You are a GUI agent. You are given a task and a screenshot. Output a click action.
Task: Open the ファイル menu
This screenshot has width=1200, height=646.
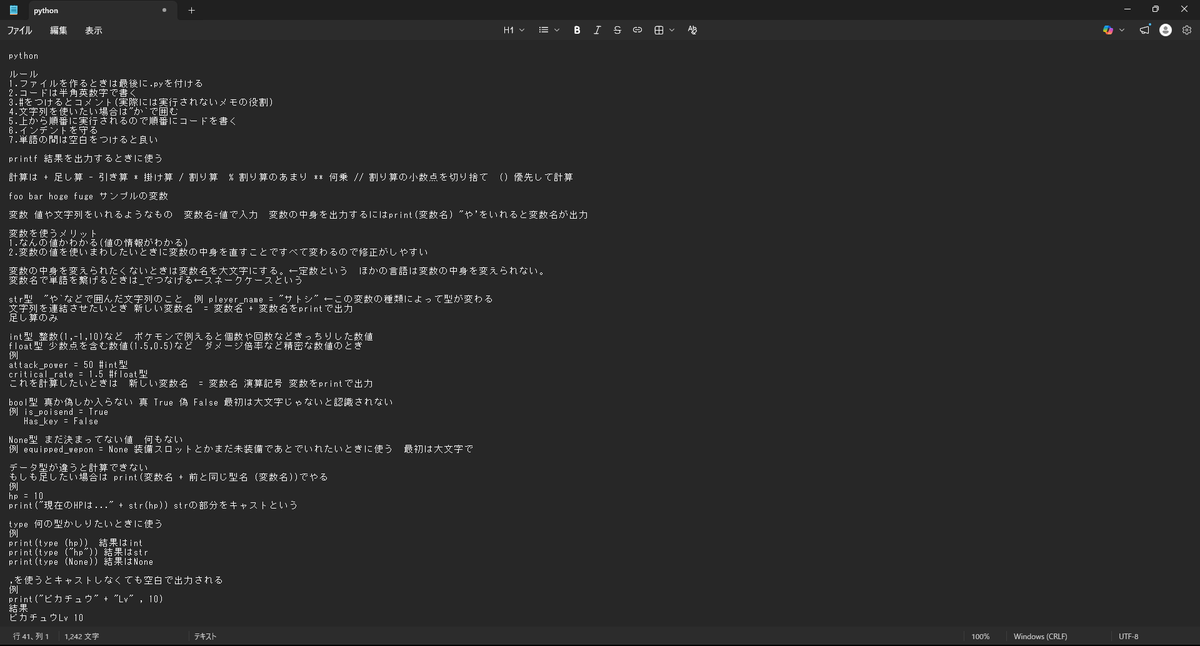point(19,30)
